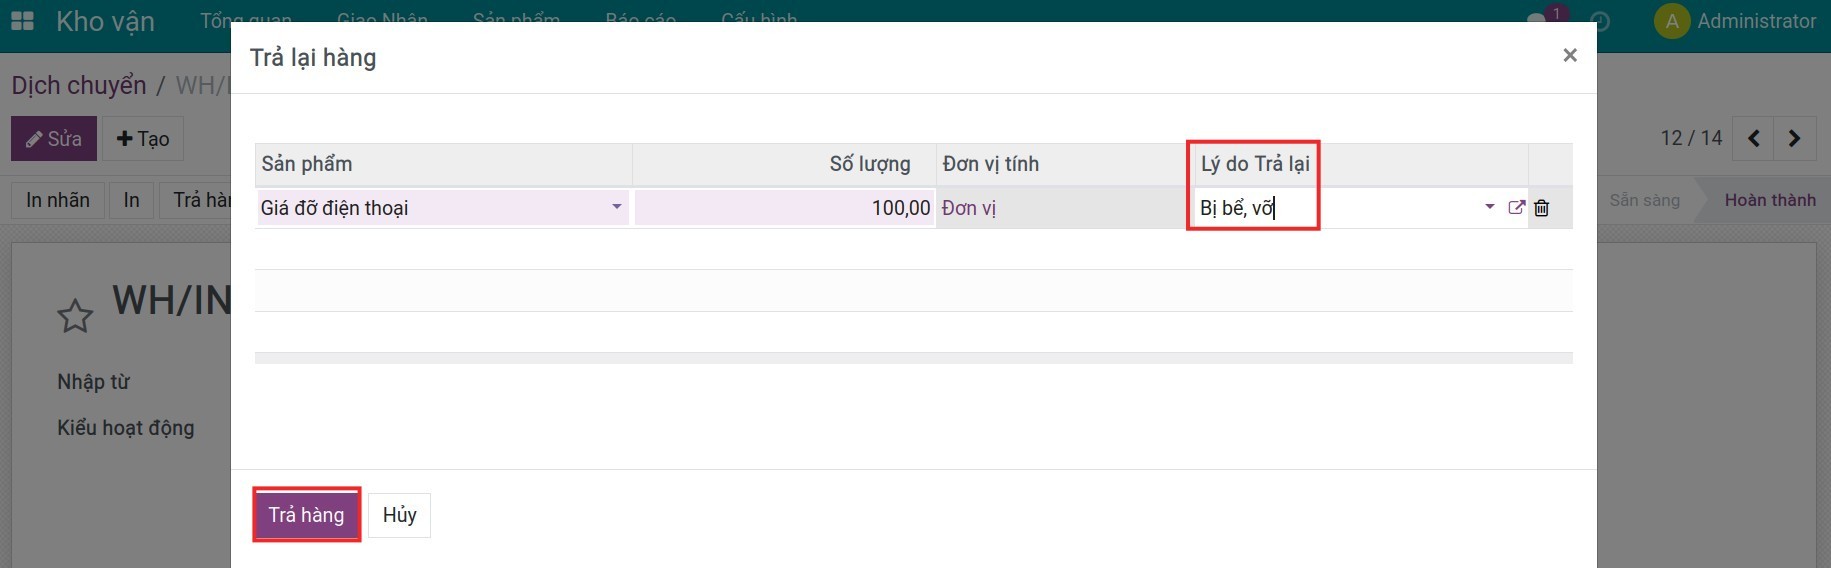Open the Sản phẩm menu in top bar
Viewport: 1831px width, 568px height.
[516, 18]
